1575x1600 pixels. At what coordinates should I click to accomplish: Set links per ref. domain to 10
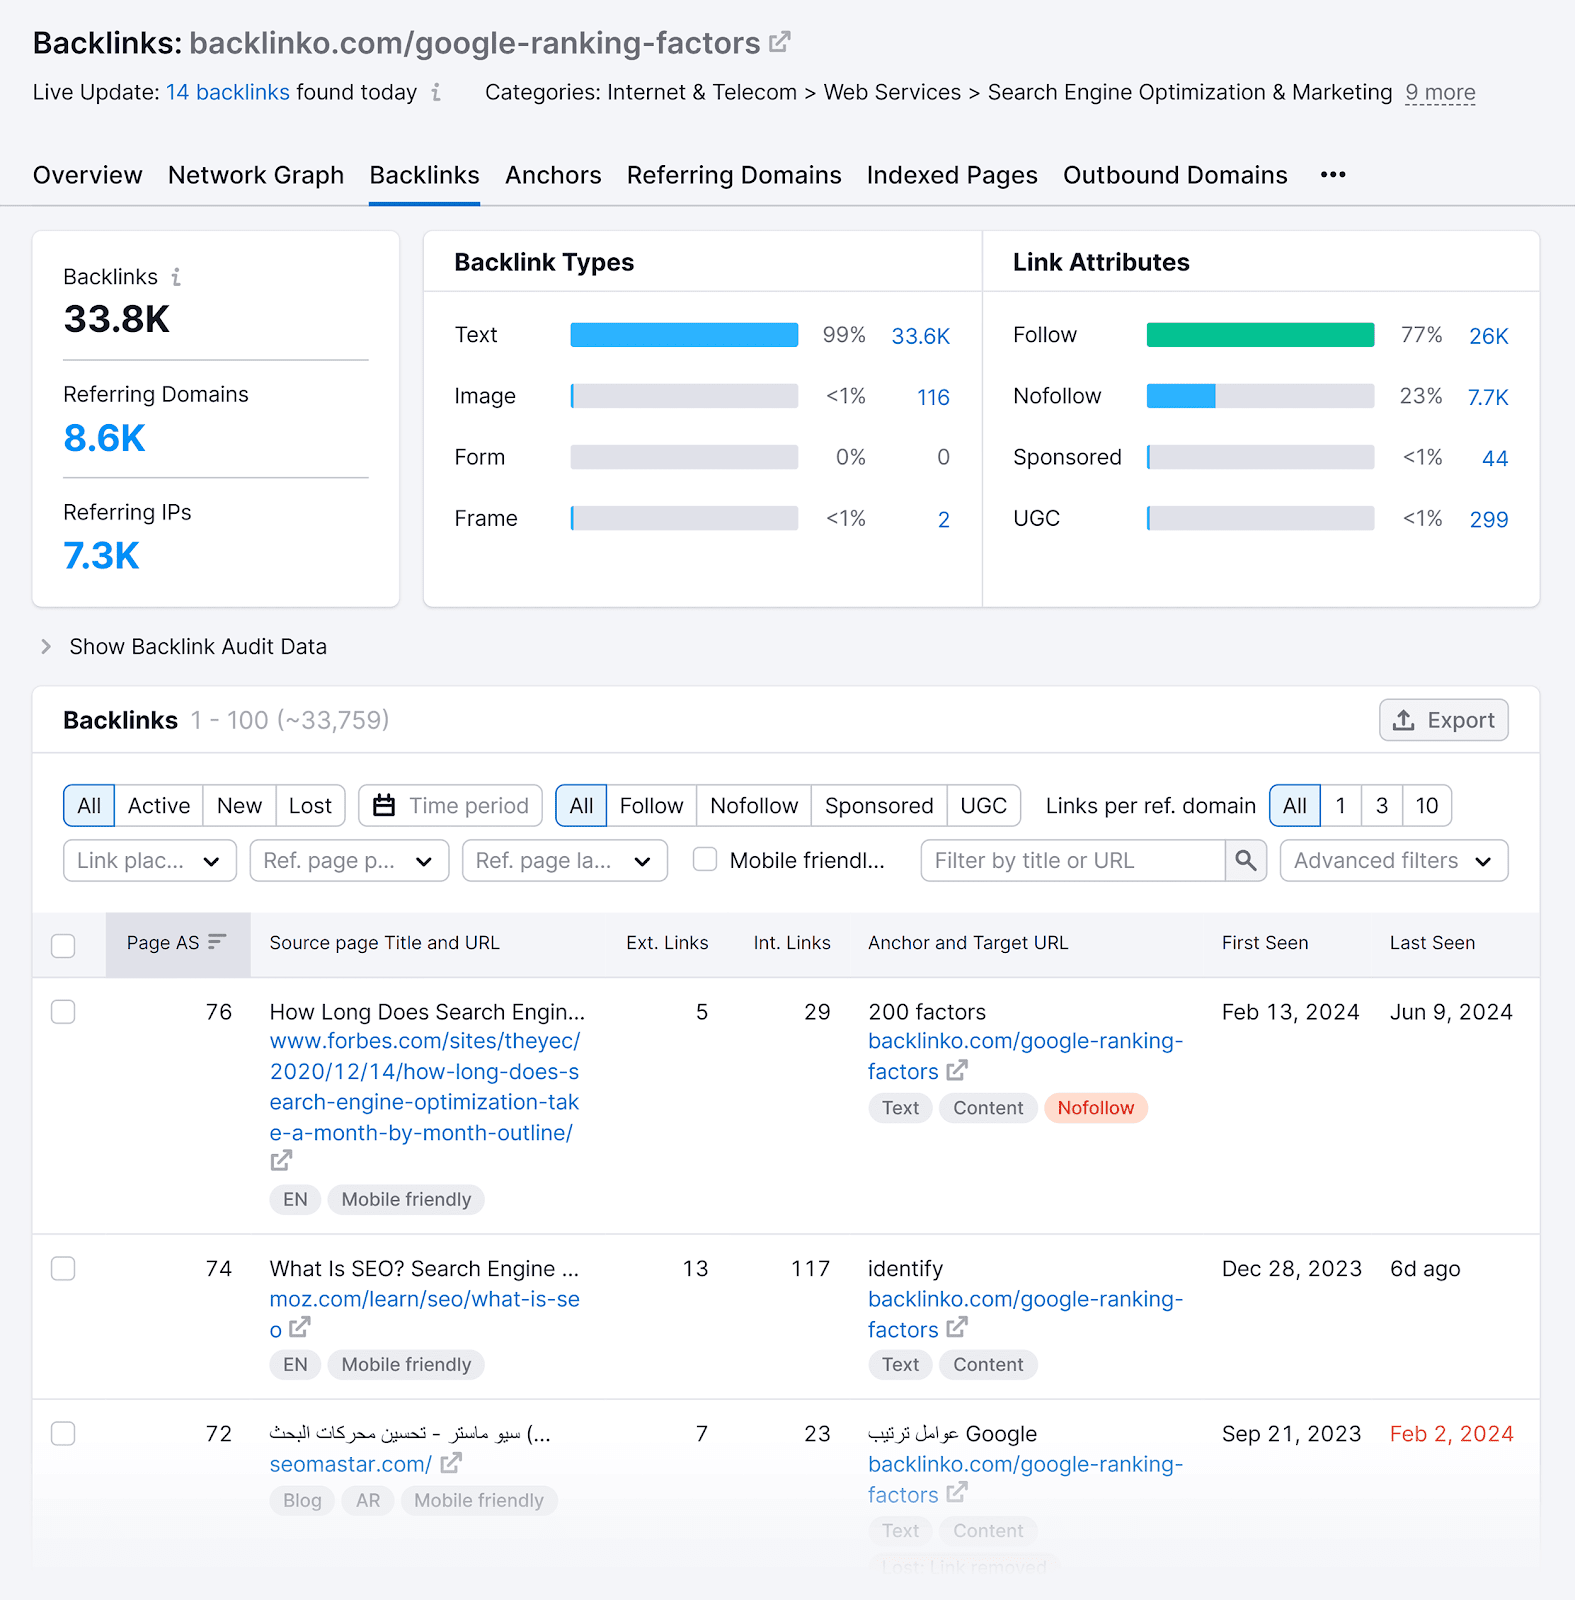coord(1427,806)
